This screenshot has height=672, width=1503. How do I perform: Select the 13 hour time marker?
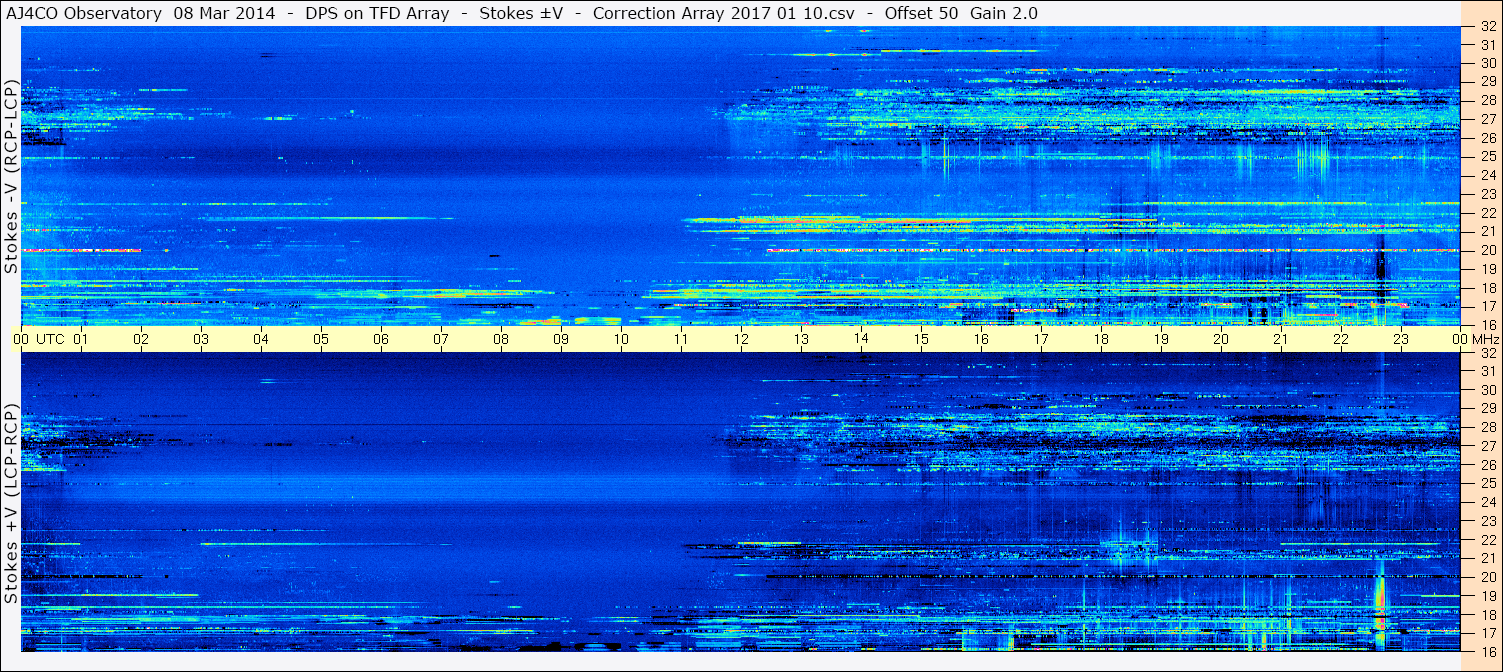801,339
